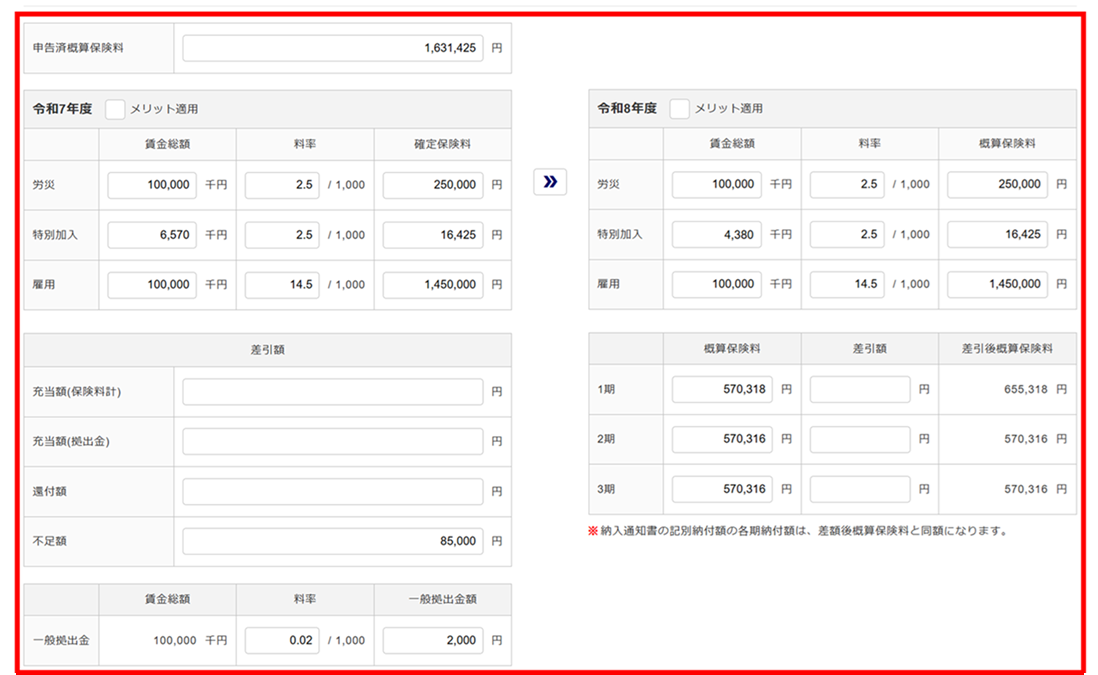The height and width of the screenshot is (675, 1098).
Task: Enable 令和7年度 メリット適用 checkbox
Action: pos(115,109)
